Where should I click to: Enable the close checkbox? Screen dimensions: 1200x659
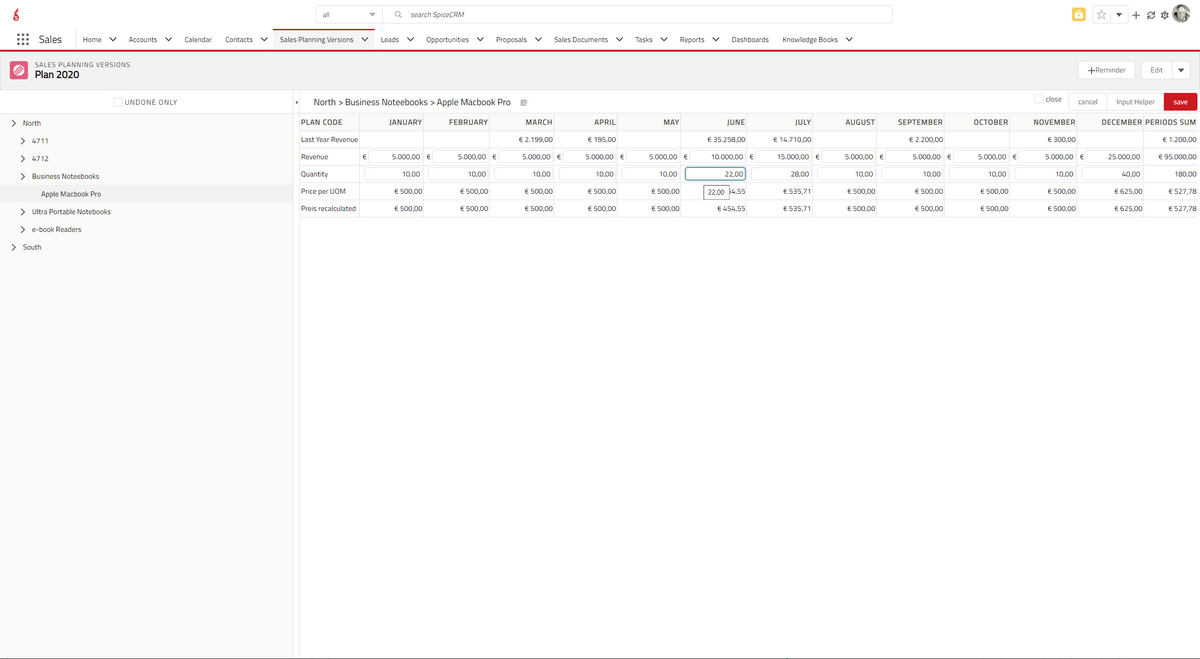1039,99
